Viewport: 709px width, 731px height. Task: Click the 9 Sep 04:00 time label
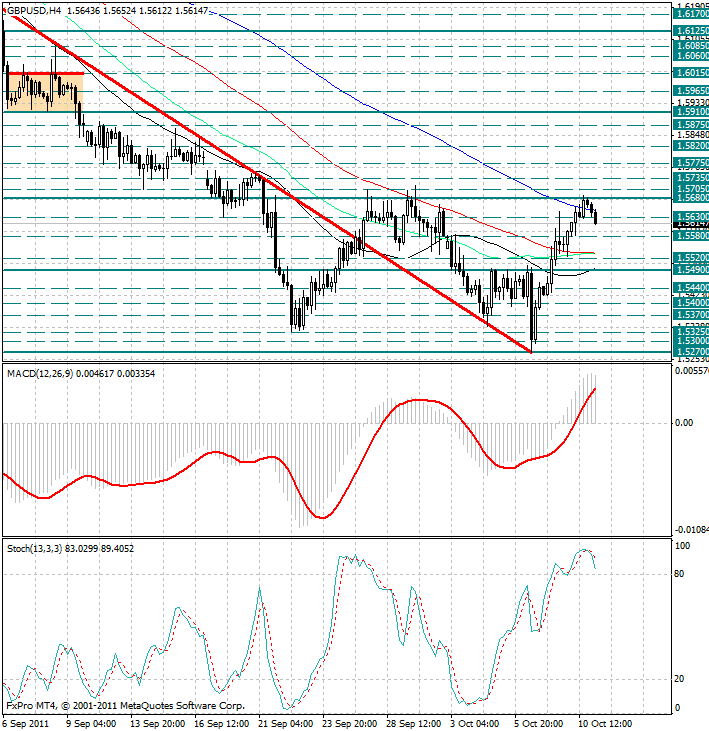(91, 724)
